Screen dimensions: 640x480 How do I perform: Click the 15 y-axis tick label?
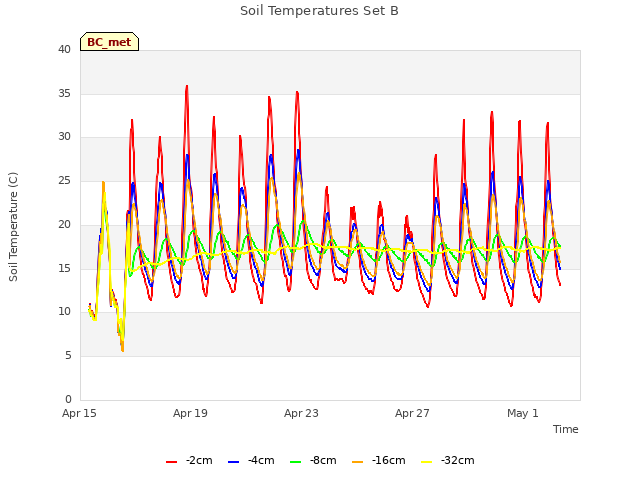[64, 268]
